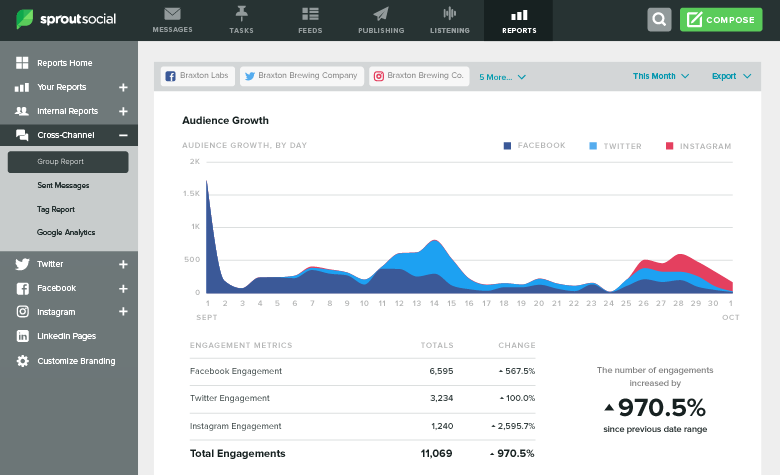This screenshot has width=780, height=475.
Task: Click the search magnifier icon
Action: click(659, 20)
